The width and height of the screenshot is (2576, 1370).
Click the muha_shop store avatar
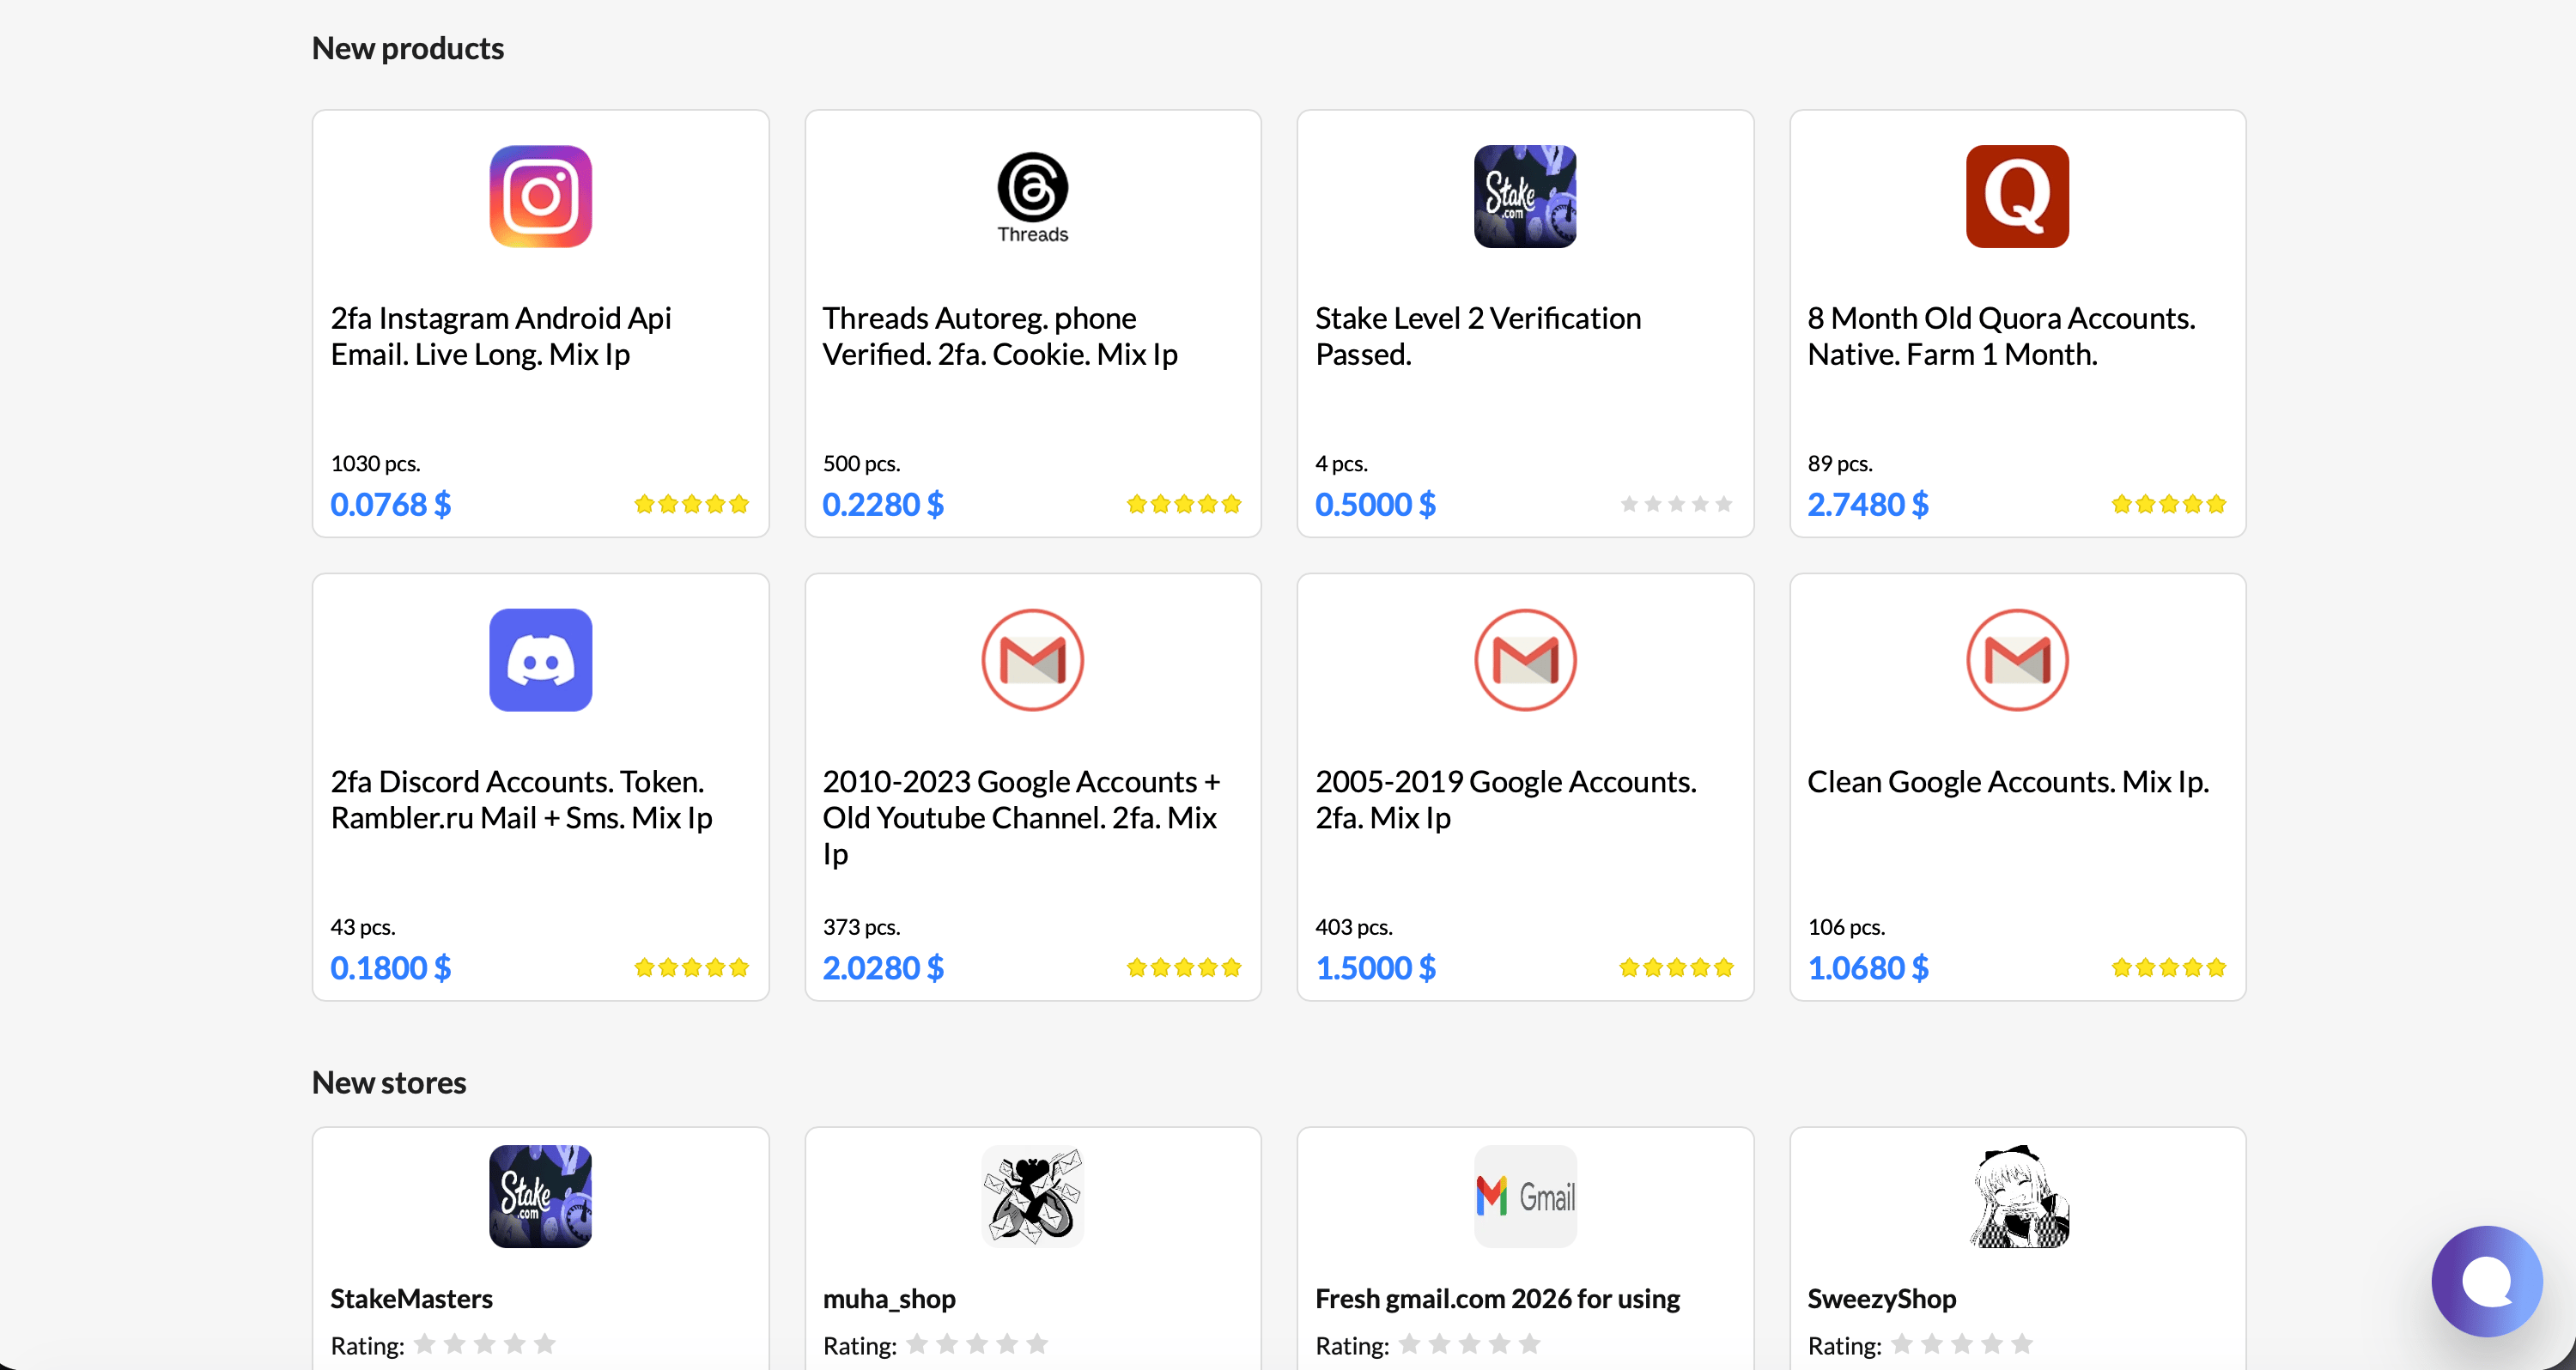[x=1032, y=1196]
